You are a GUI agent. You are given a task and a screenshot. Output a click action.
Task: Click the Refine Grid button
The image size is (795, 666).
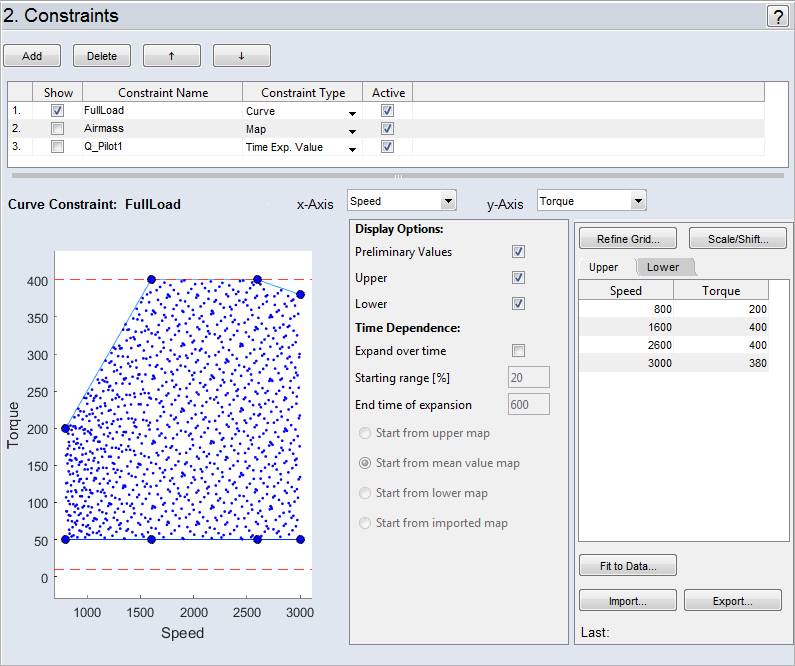[627, 238]
